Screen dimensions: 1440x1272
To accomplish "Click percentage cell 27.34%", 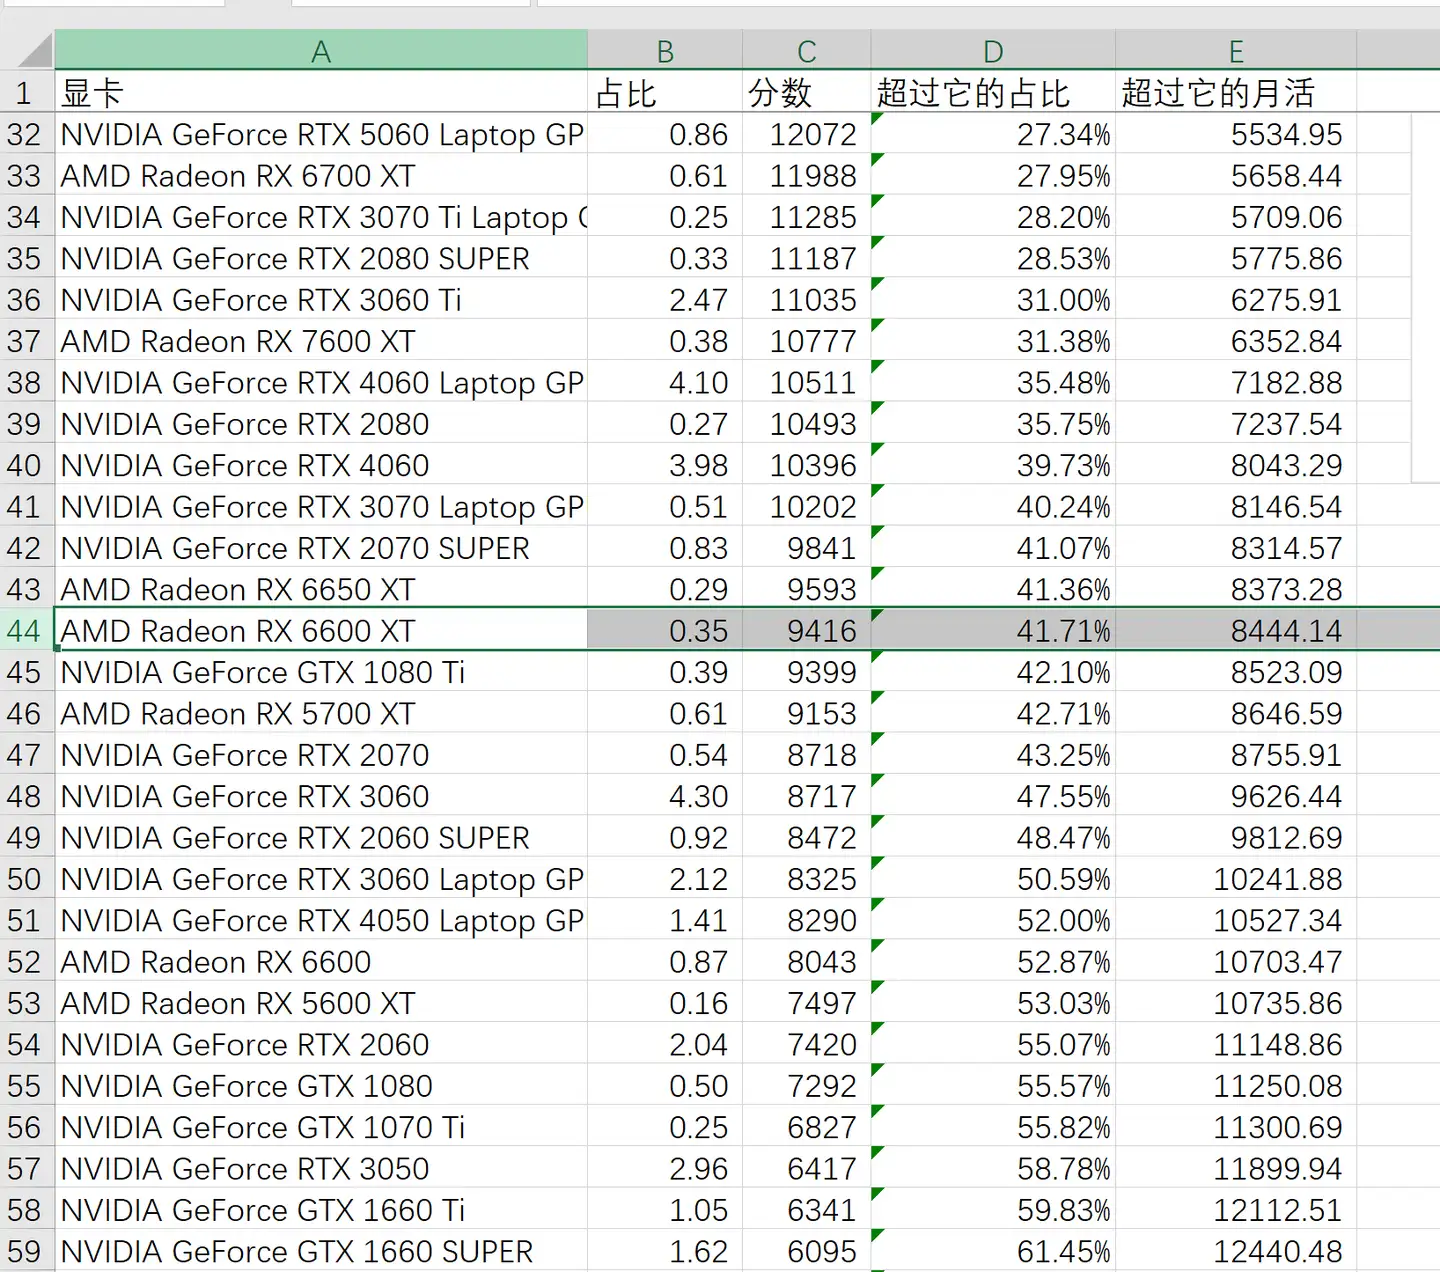I will click(993, 134).
